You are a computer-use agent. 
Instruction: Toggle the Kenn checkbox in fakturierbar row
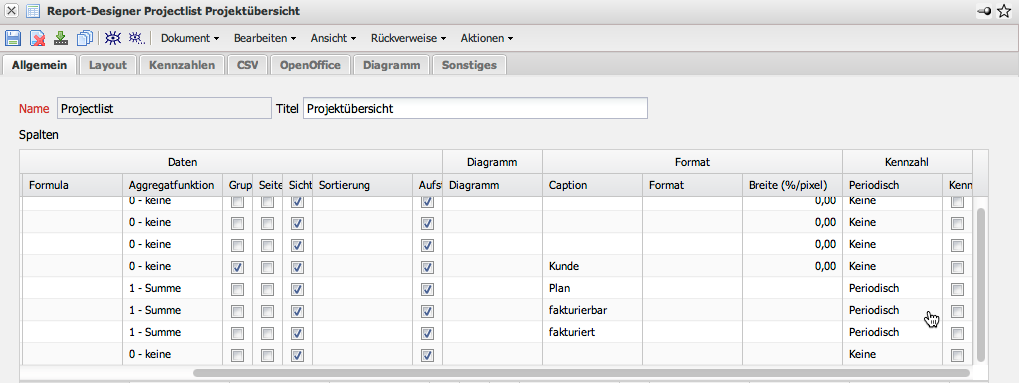click(x=957, y=311)
